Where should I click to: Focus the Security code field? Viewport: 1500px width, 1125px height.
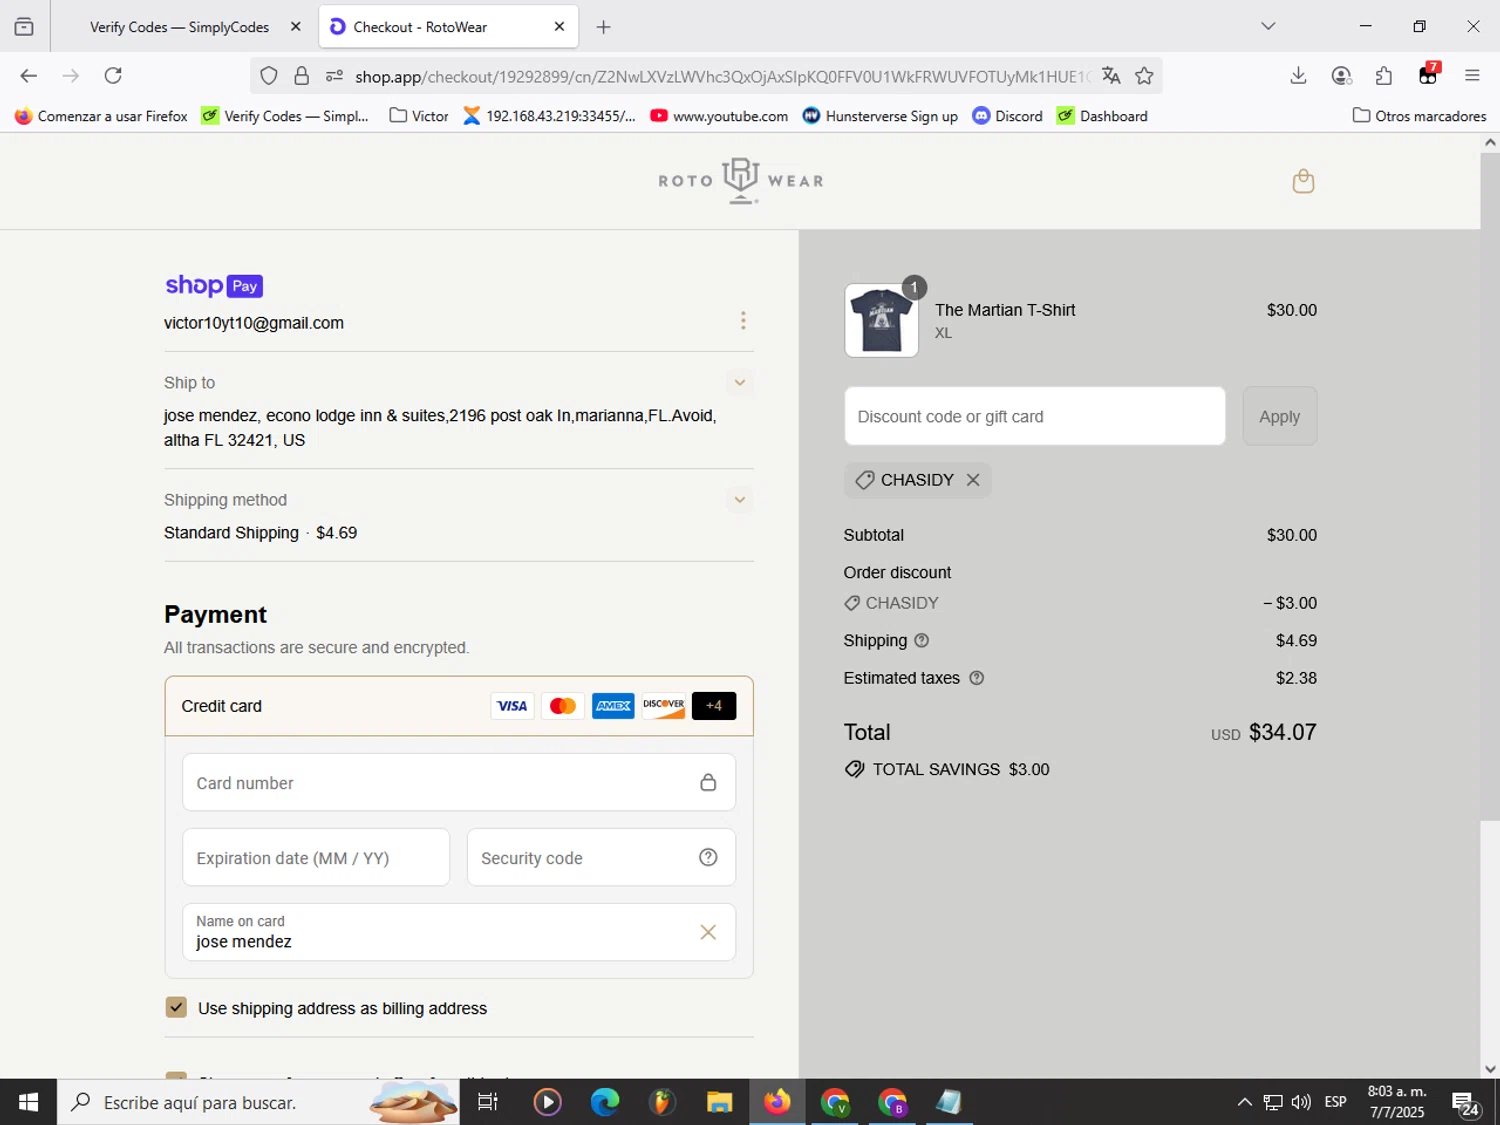[601, 857]
